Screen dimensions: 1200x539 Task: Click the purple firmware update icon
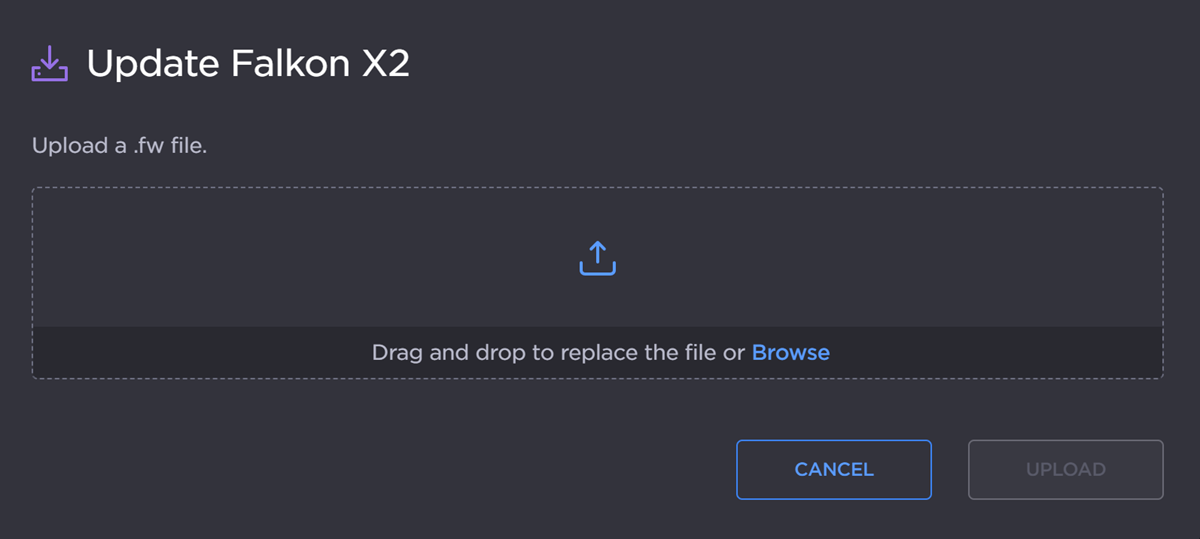tap(50, 65)
